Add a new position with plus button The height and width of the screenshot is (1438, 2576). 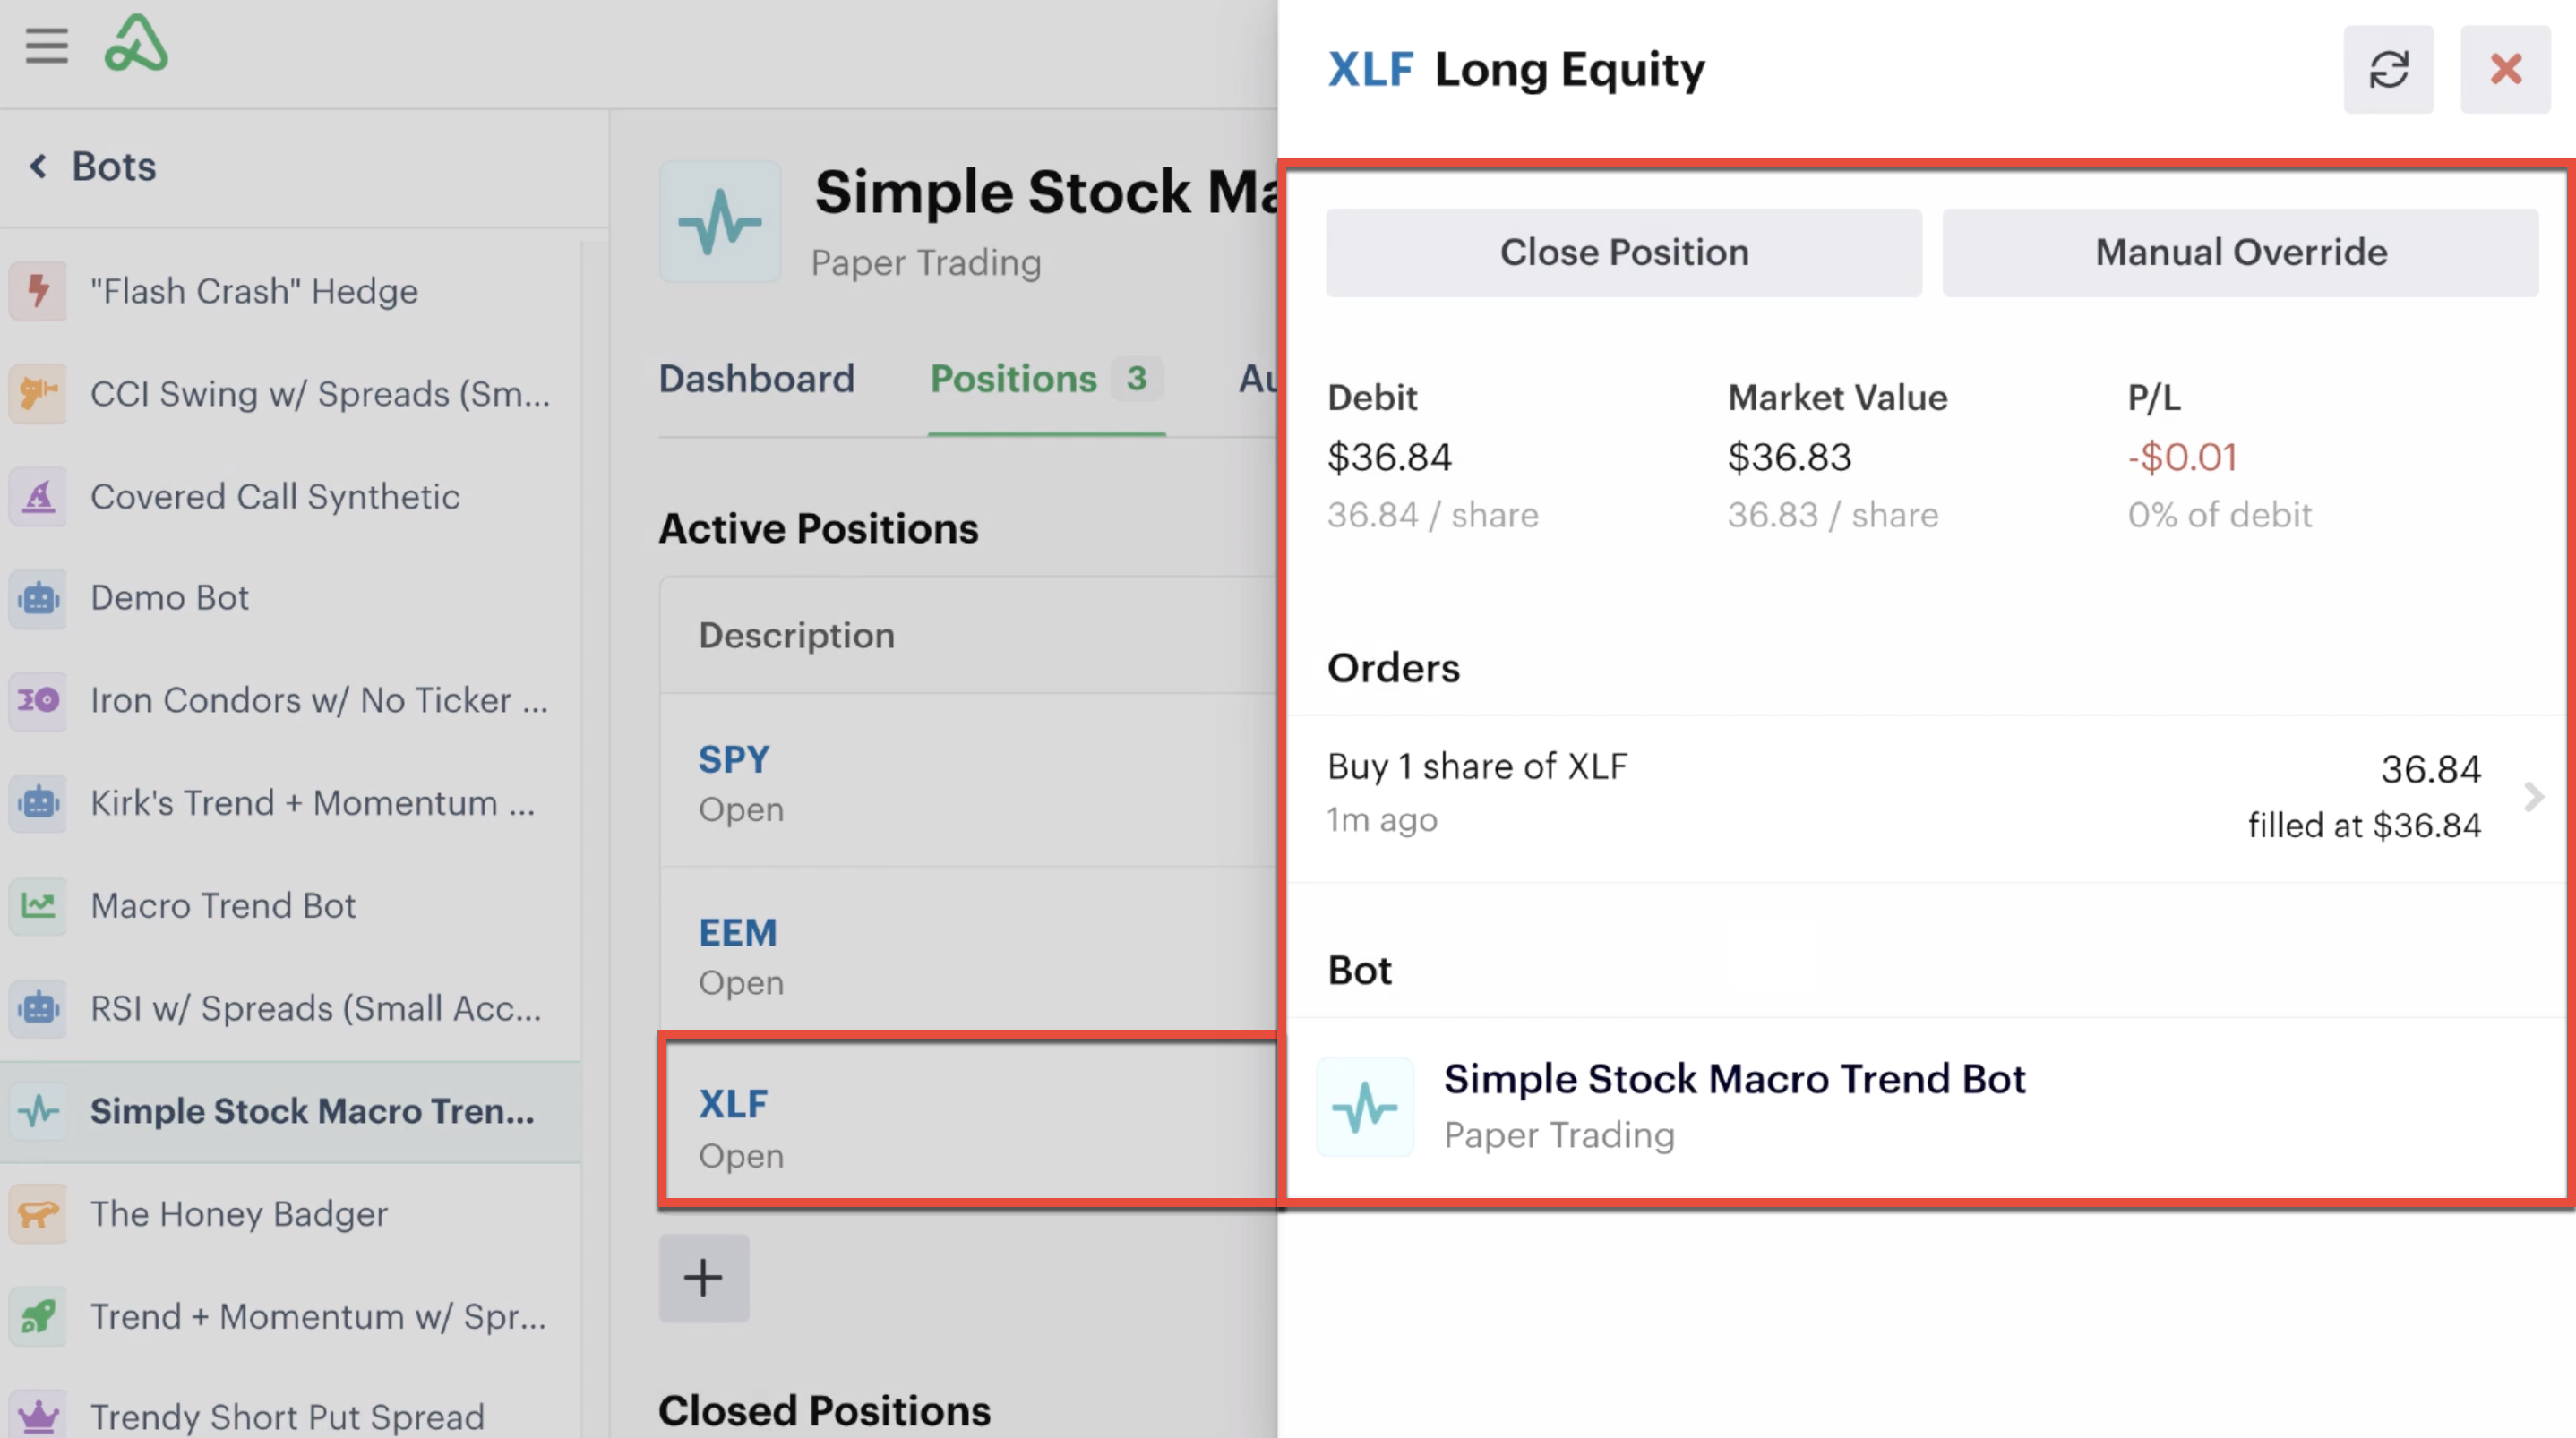tap(703, 1277)
